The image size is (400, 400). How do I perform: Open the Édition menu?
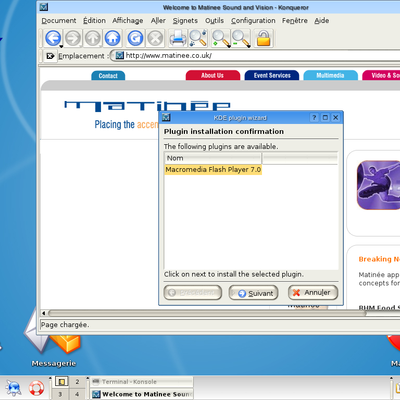pyautogui.click(x=94, y=21)
